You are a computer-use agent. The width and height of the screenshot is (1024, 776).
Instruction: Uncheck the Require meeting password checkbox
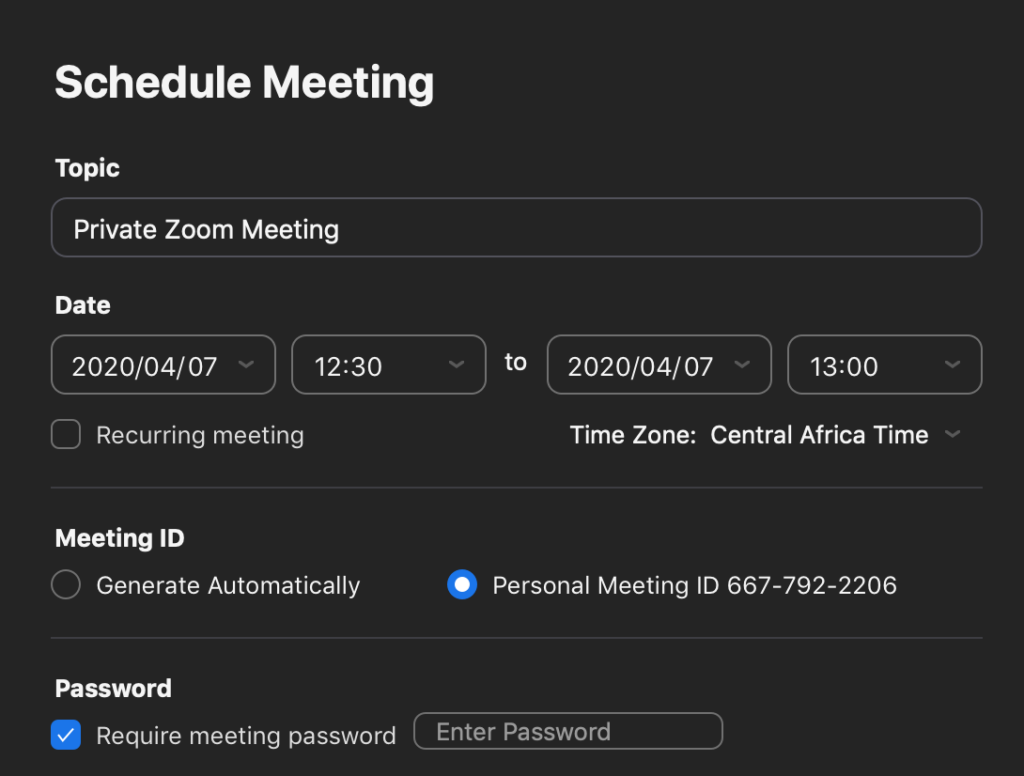[x=66, y=736]
